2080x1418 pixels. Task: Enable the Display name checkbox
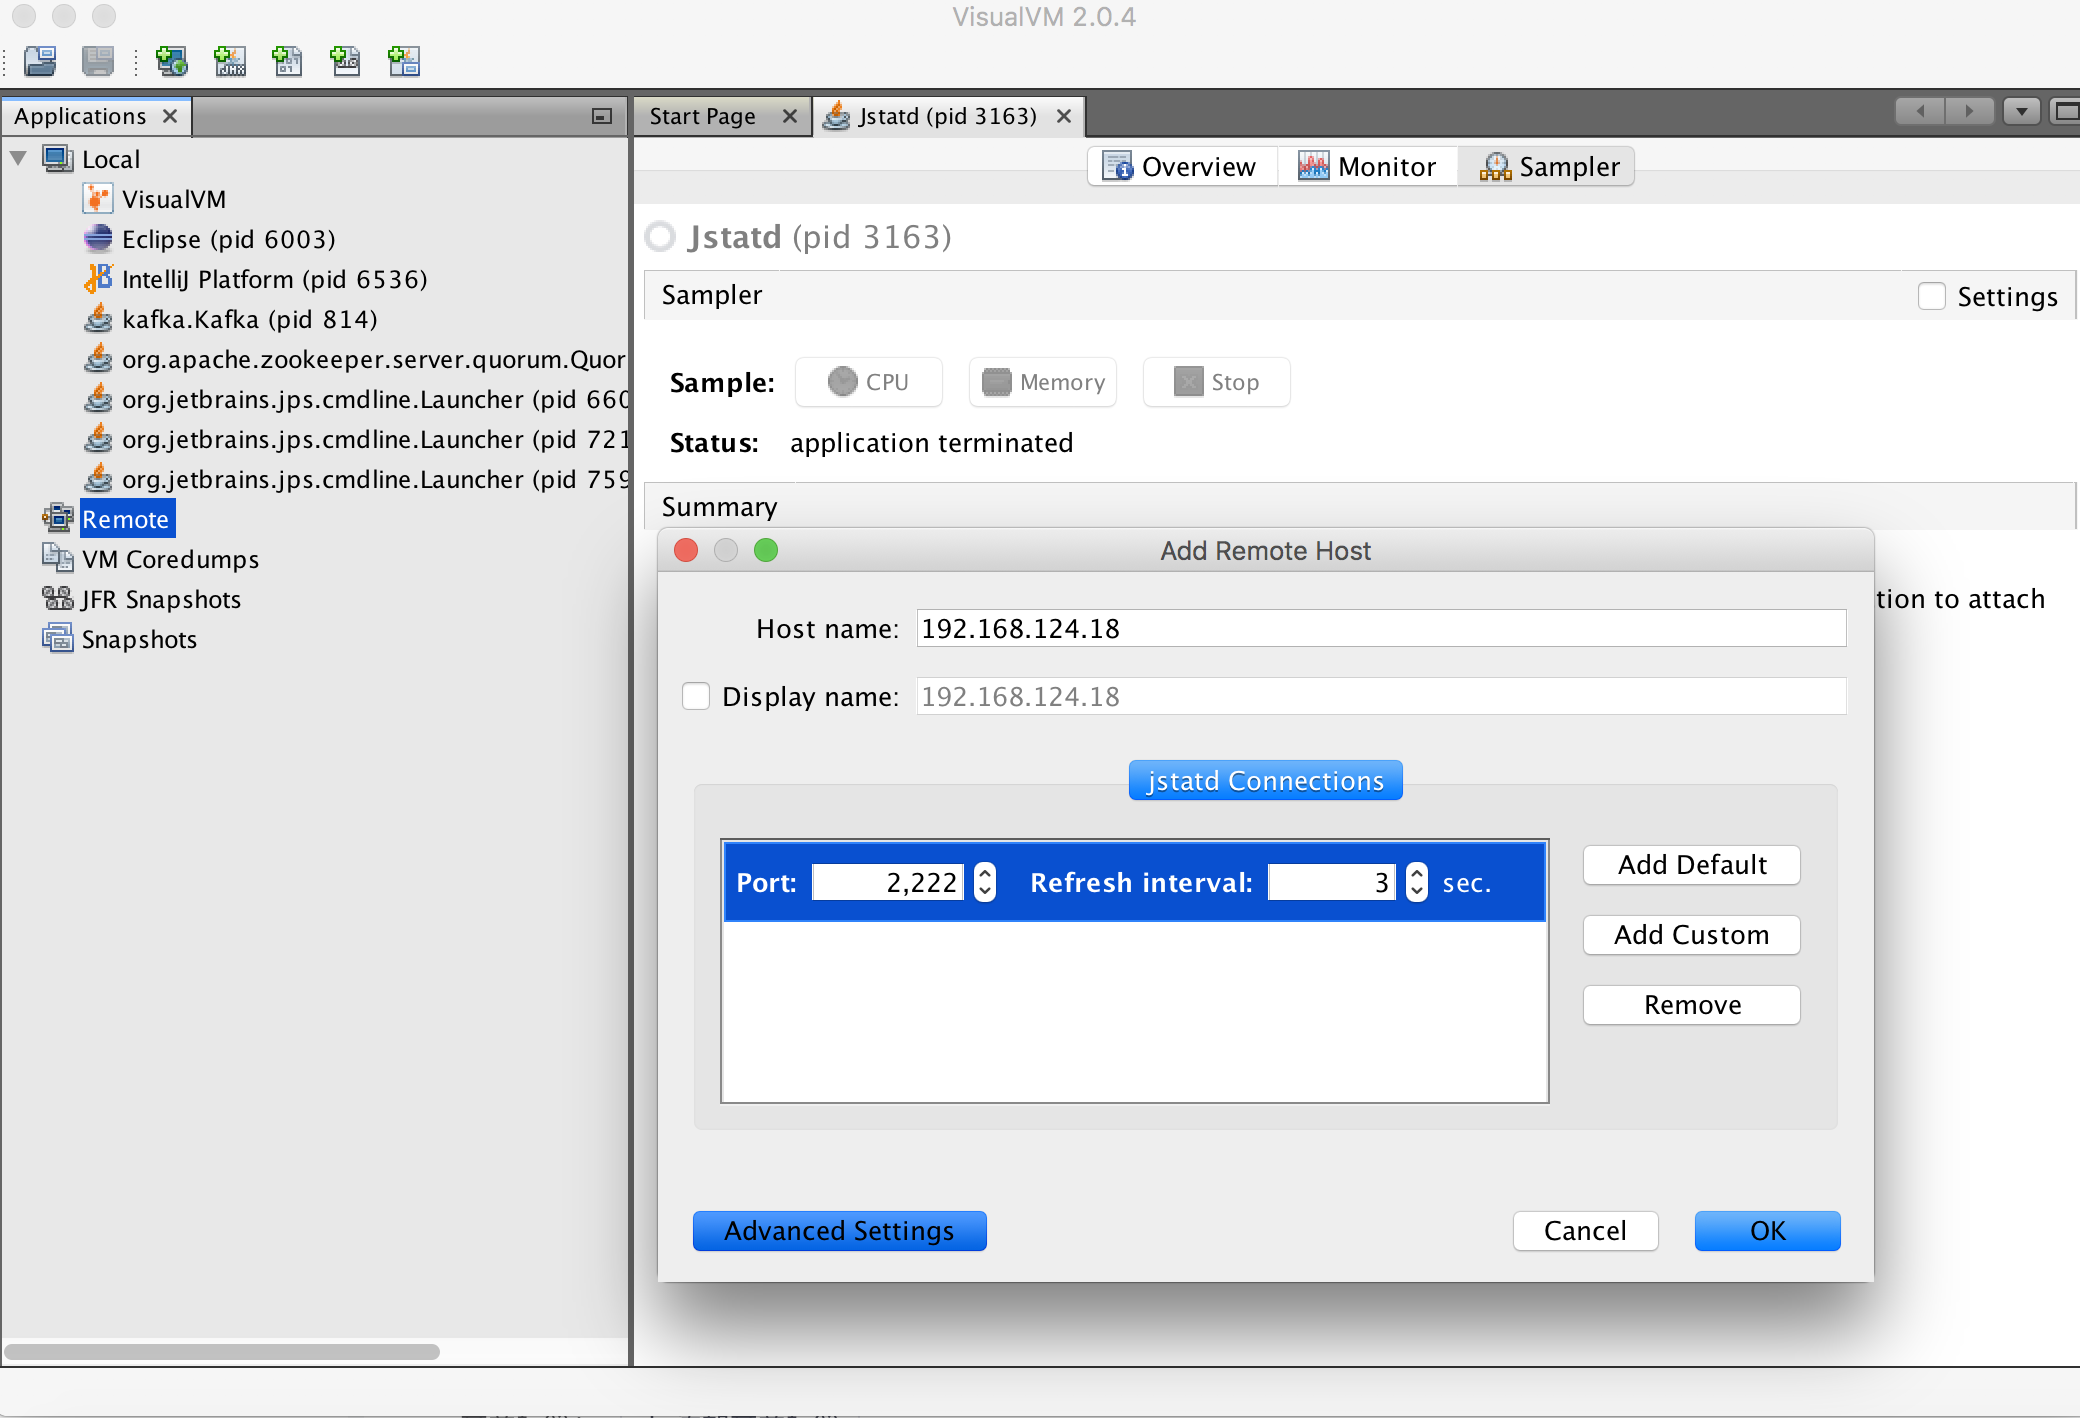696,696
